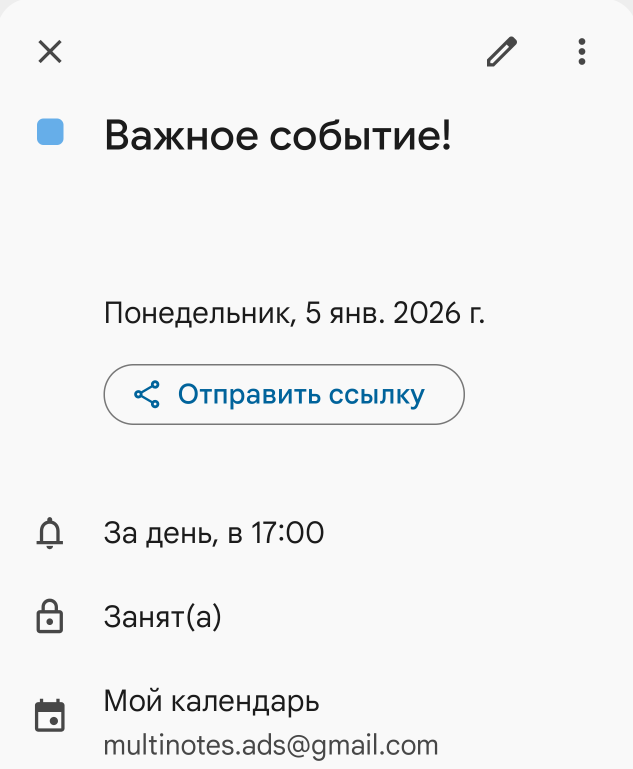Close the event details view
Screen dimensions: 633x769
point(50,52)
